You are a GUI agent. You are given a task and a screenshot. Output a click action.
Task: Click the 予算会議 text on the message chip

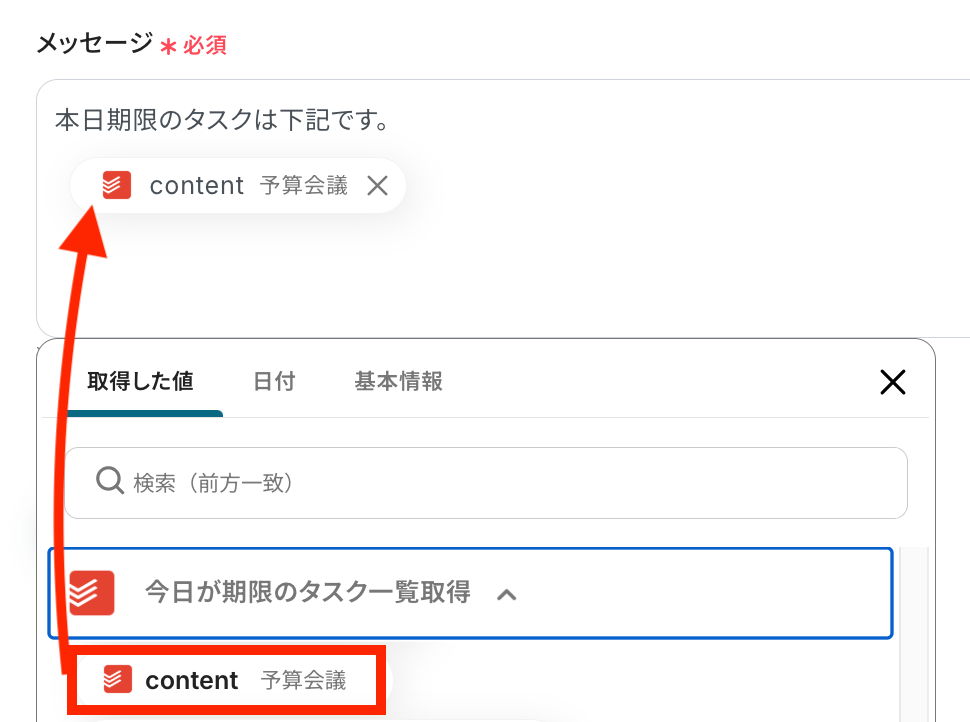pyautogui.click(x=303, y=185)
